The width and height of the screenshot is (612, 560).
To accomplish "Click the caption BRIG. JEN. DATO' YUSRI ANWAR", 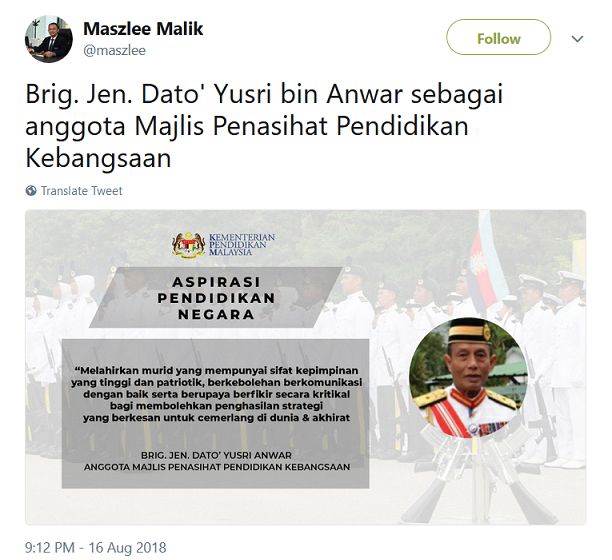I will tap(216, 455).
